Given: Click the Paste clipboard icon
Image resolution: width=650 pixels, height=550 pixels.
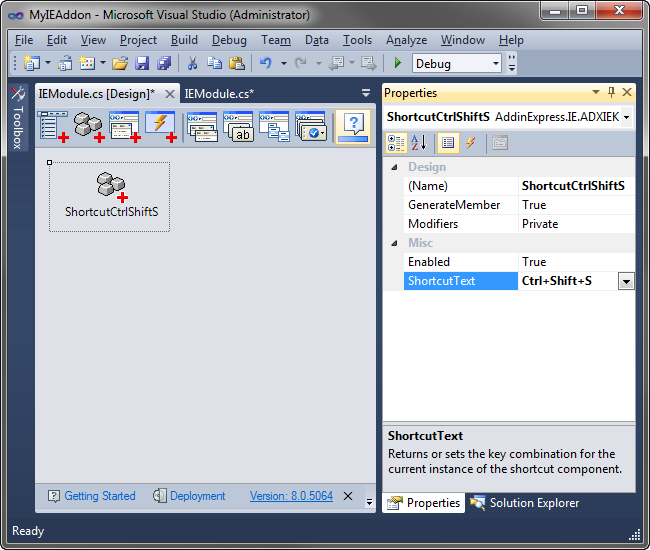Looking at the screenshot, I should [x=237, y=63].
